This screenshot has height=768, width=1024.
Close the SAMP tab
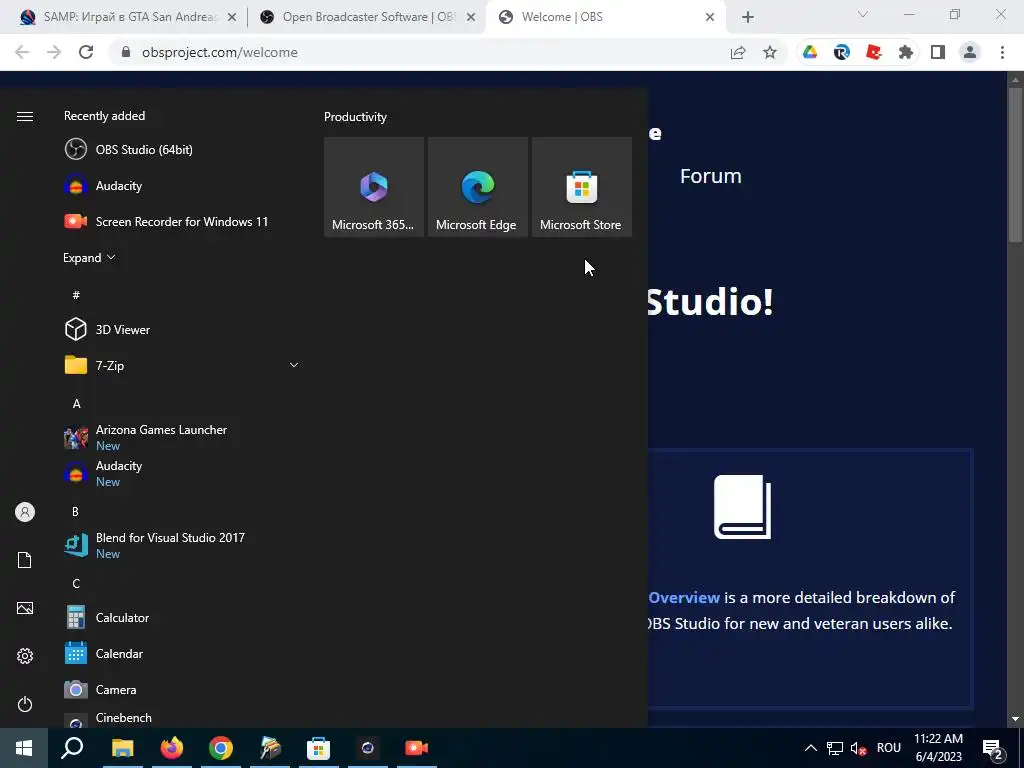click(x=232, y=17)
